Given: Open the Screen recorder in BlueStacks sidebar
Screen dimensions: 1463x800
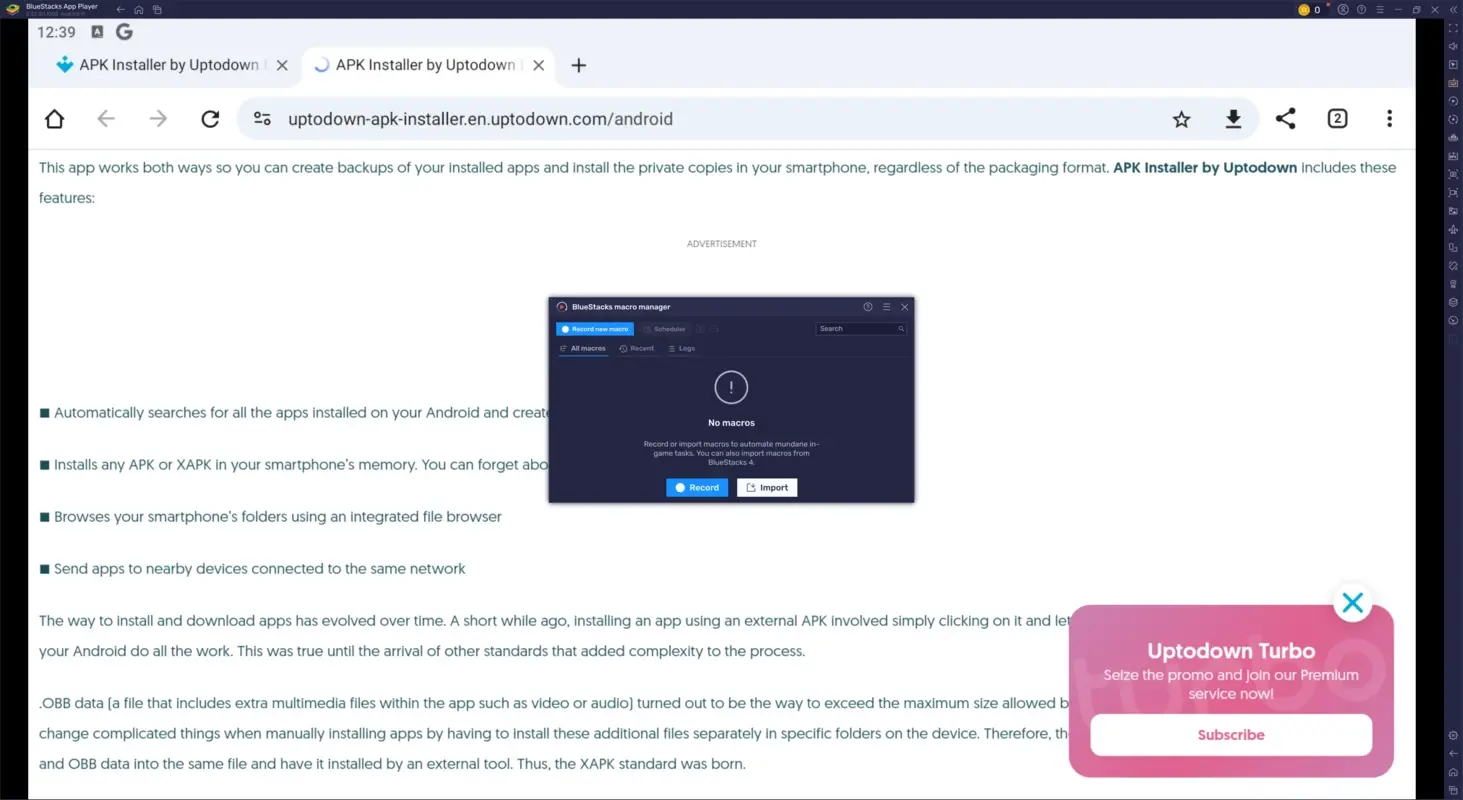Looking at the screenshot, I should pyautogui.click(x=1453, y=191).
